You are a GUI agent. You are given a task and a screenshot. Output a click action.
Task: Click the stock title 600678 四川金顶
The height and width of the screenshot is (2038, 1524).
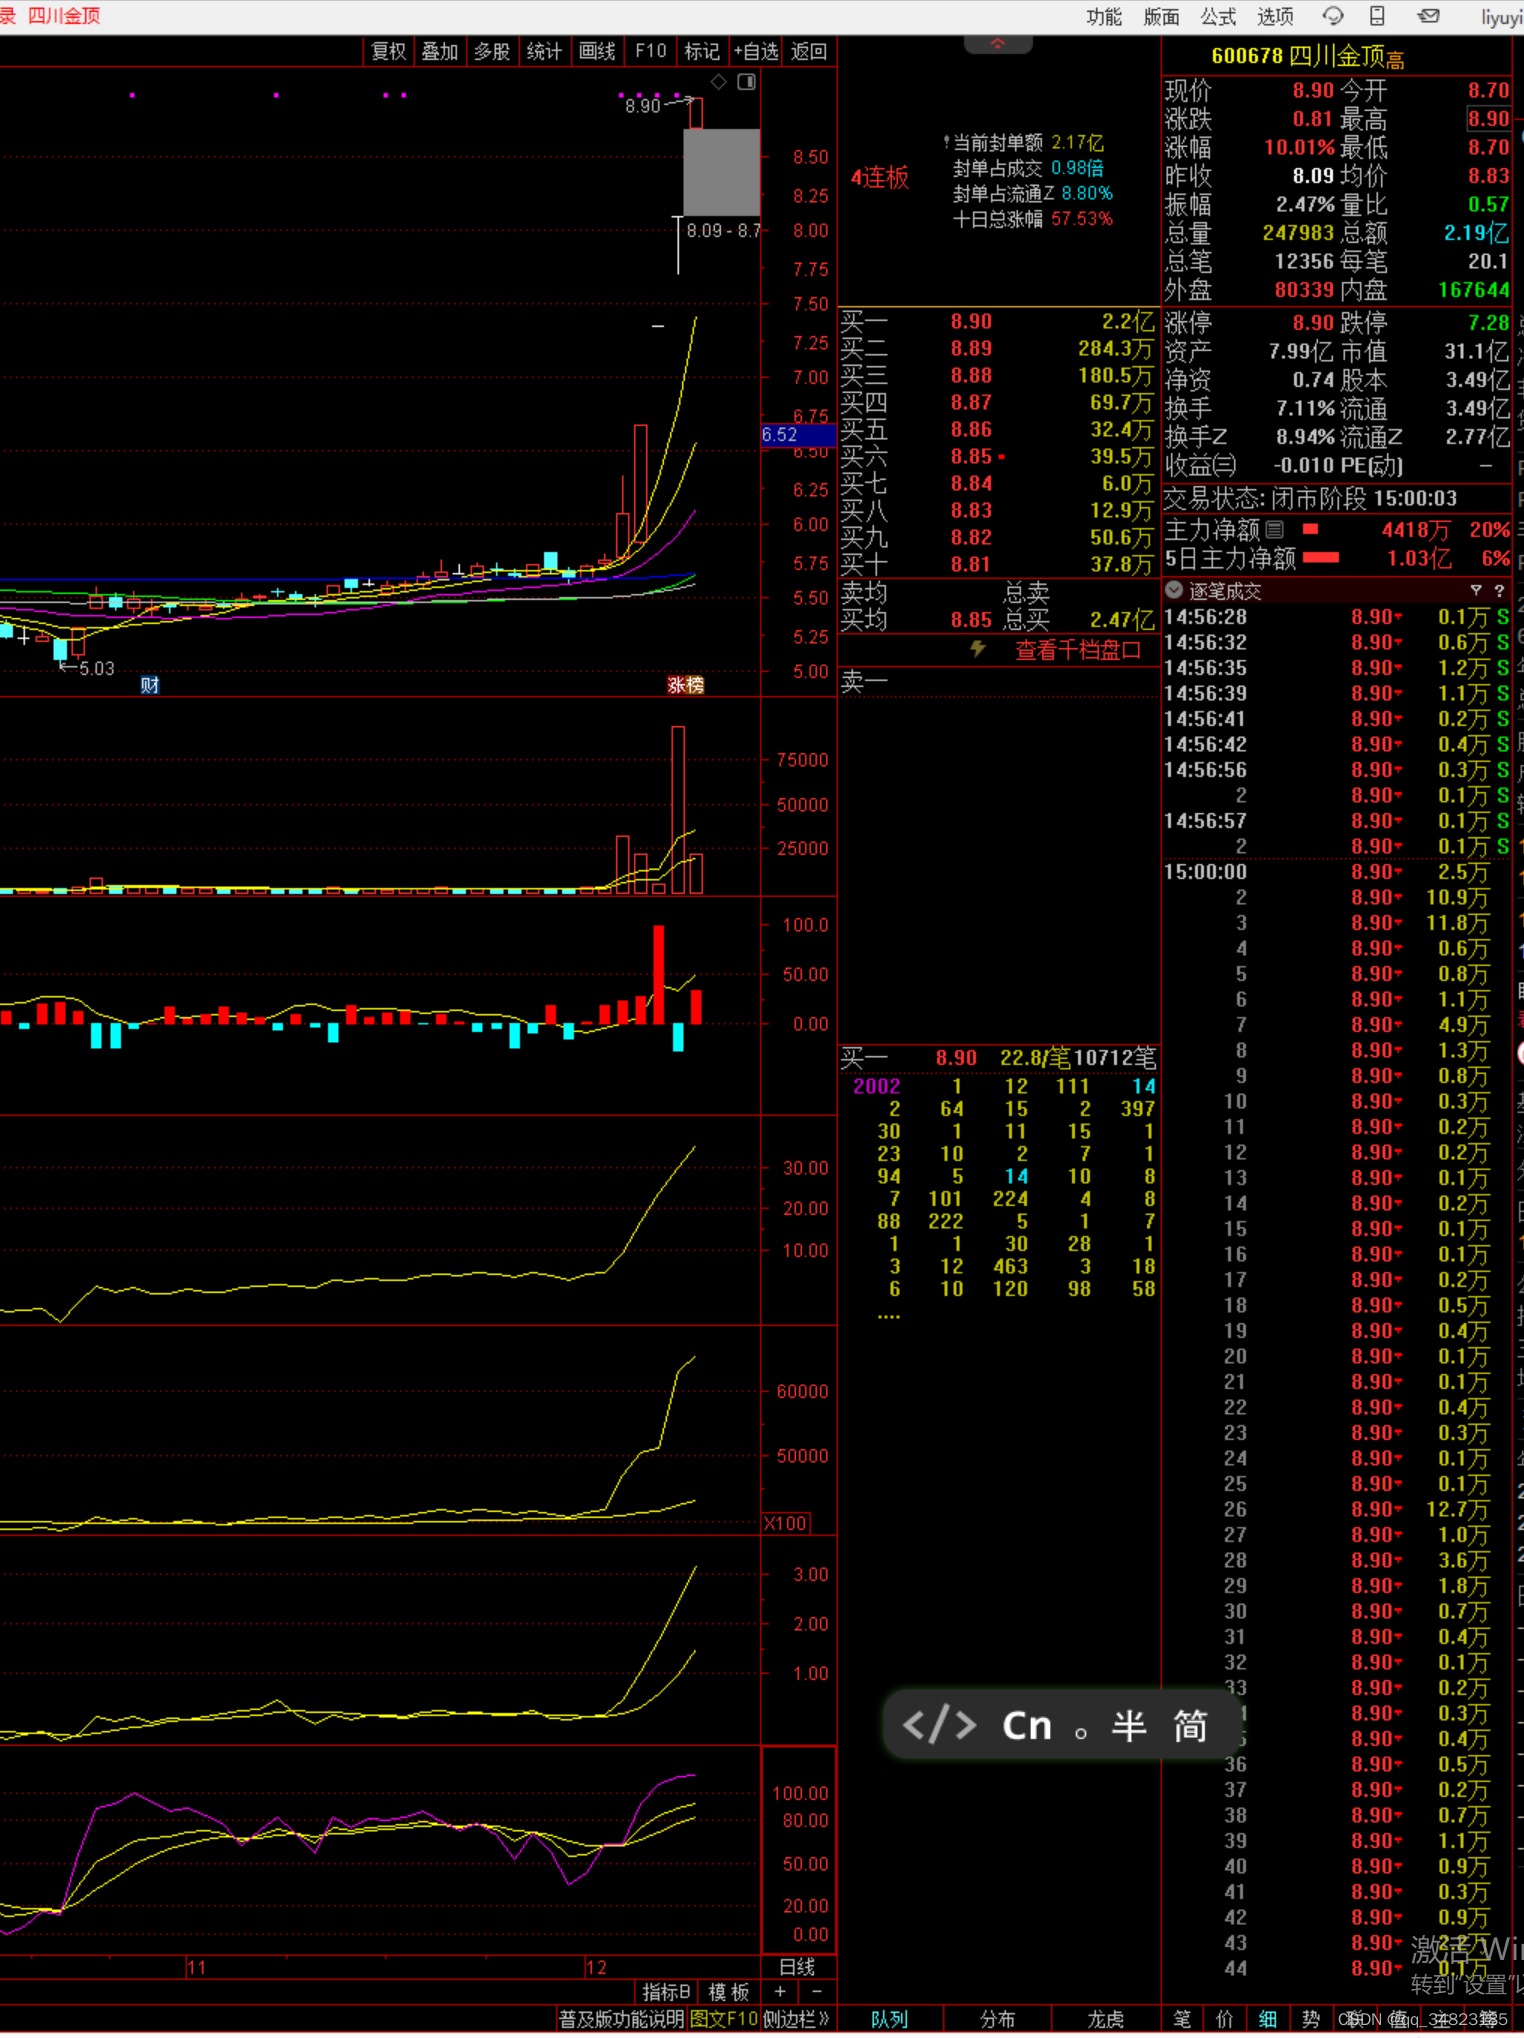1307,56
